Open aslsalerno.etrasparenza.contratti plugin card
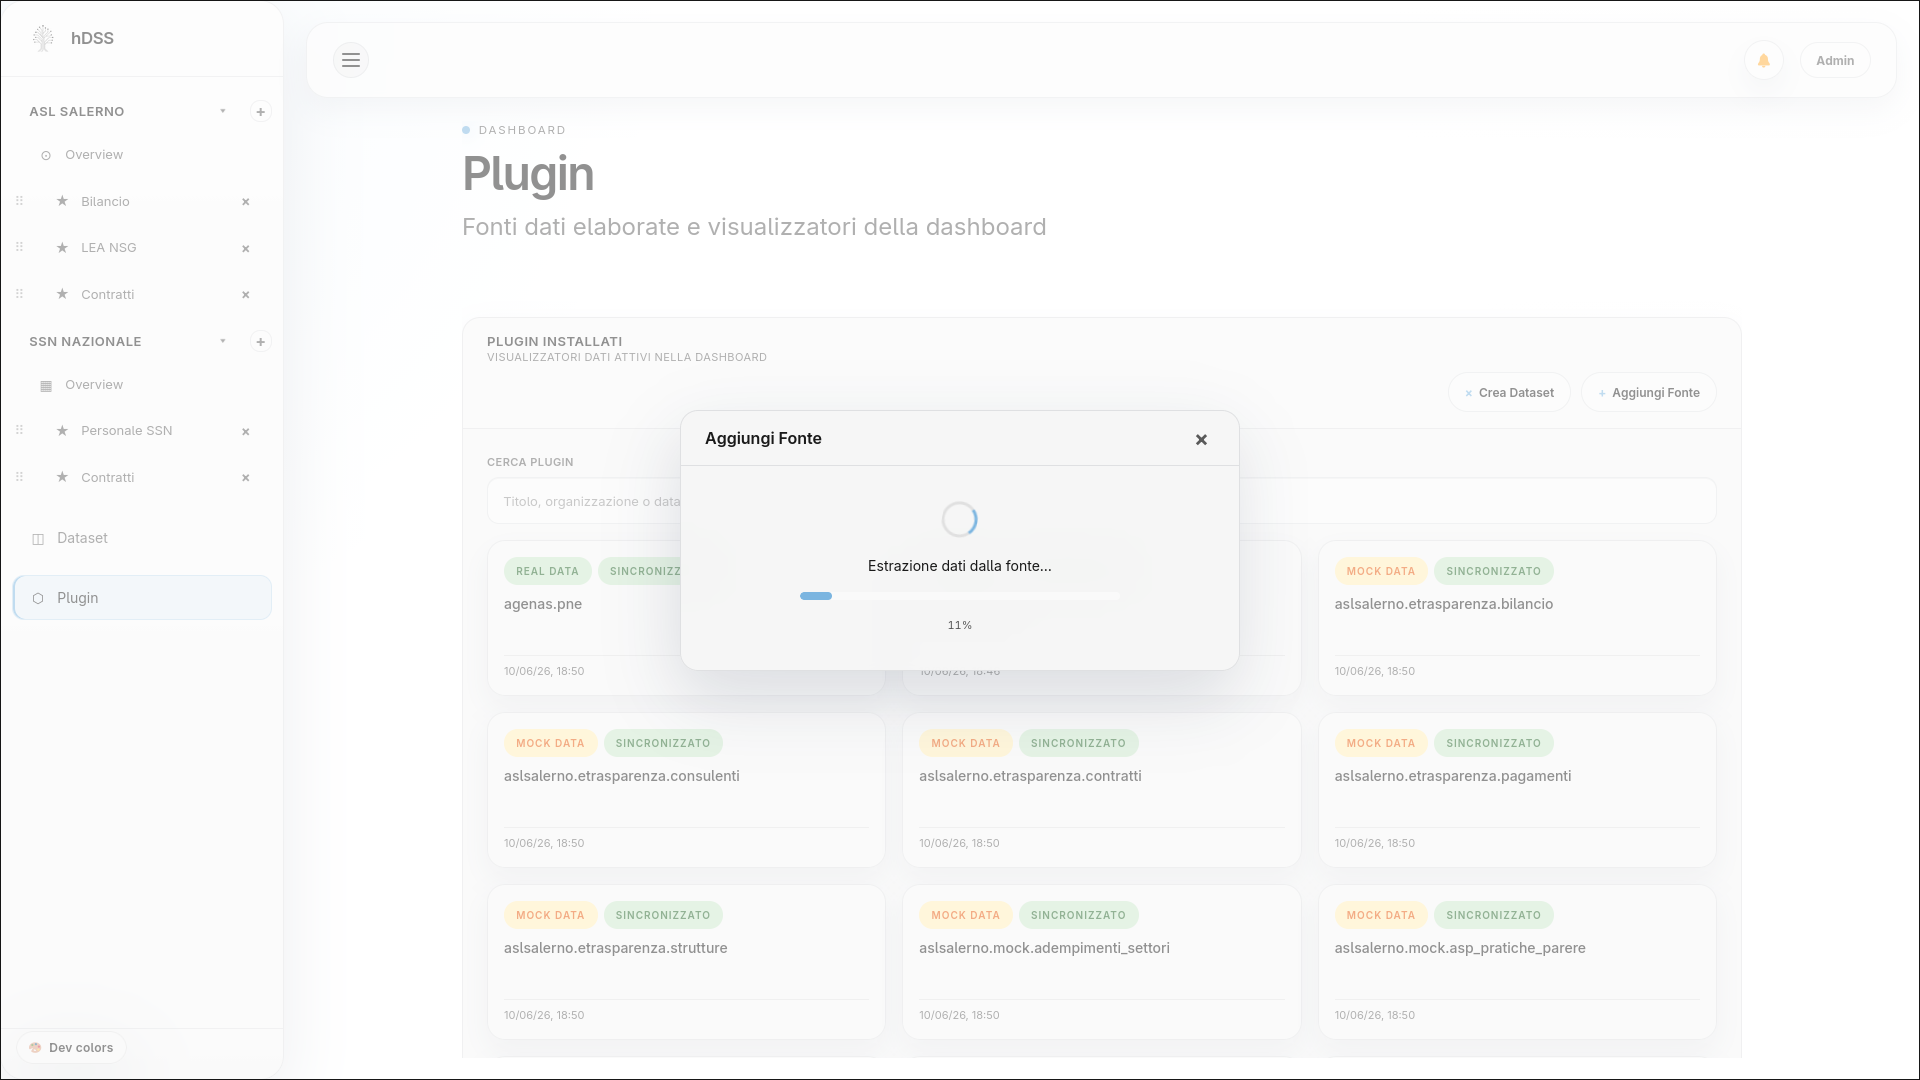1920x1080 pixels. (x=1101, y=790)
